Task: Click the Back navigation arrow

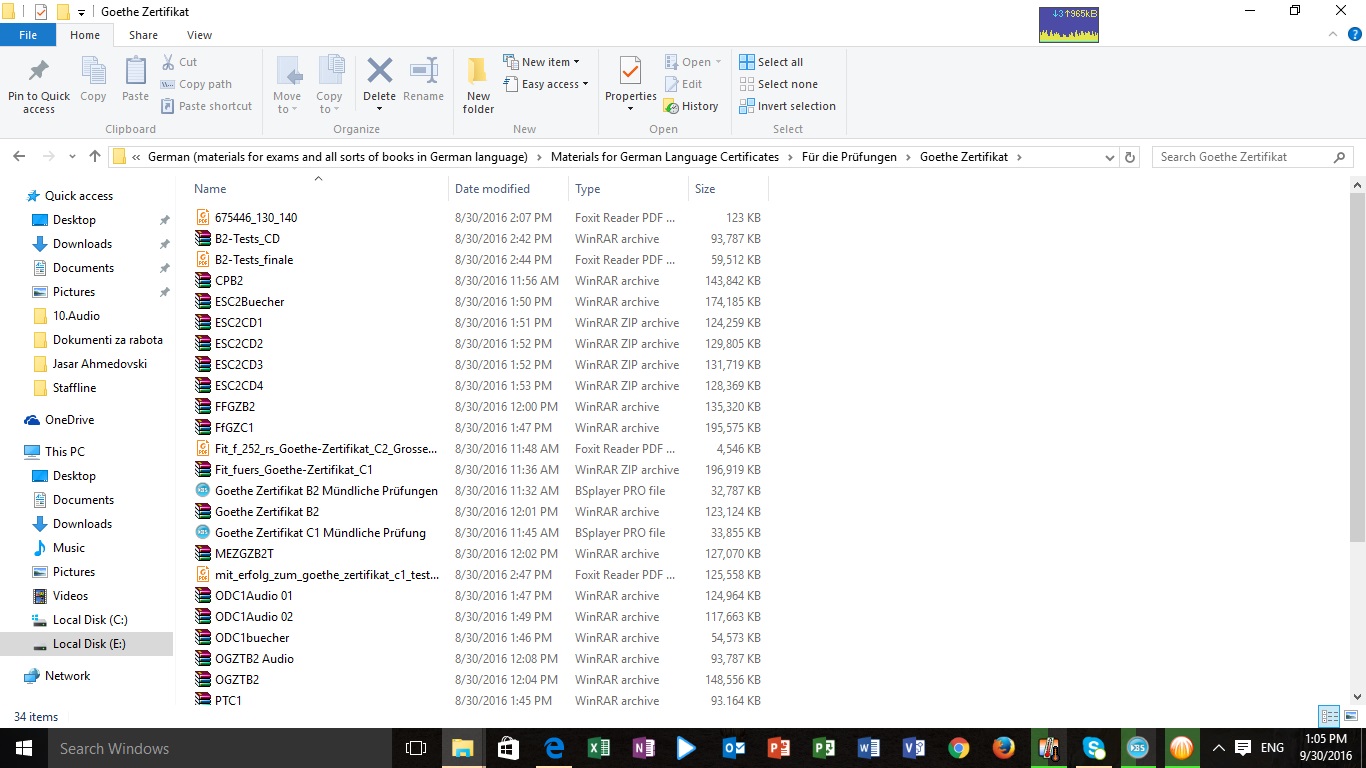Action: [x=18, y=157]
